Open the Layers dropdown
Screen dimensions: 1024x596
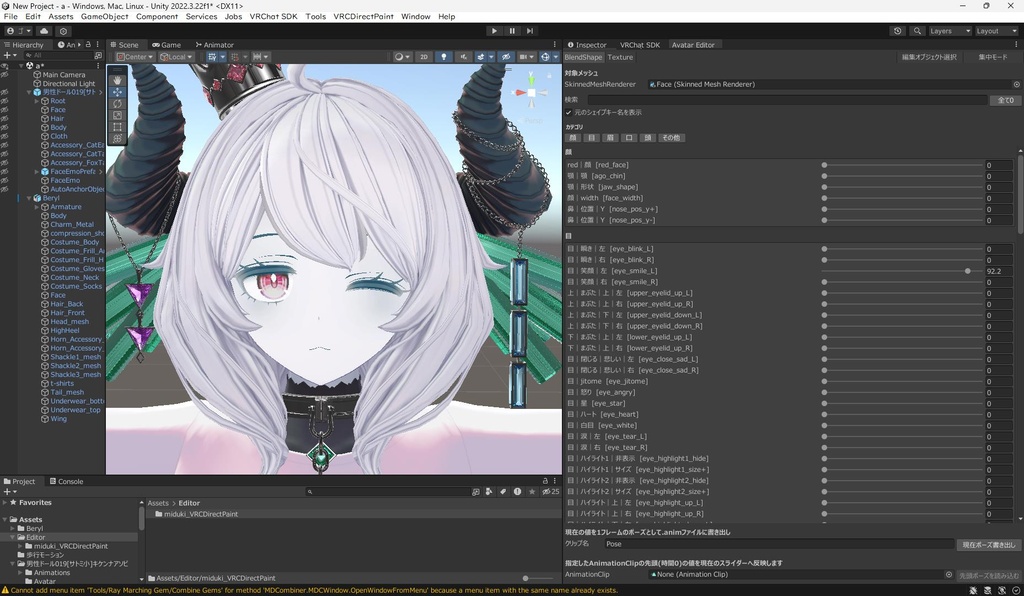[950, 31]
